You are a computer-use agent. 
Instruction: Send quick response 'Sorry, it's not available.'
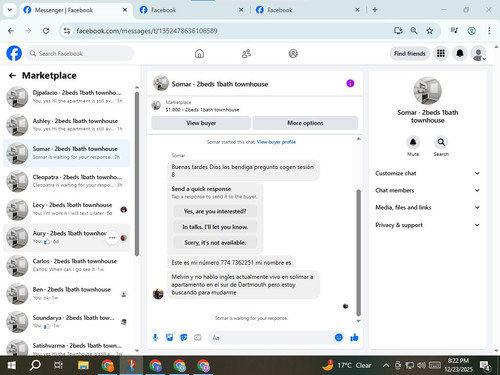point(215,242)
